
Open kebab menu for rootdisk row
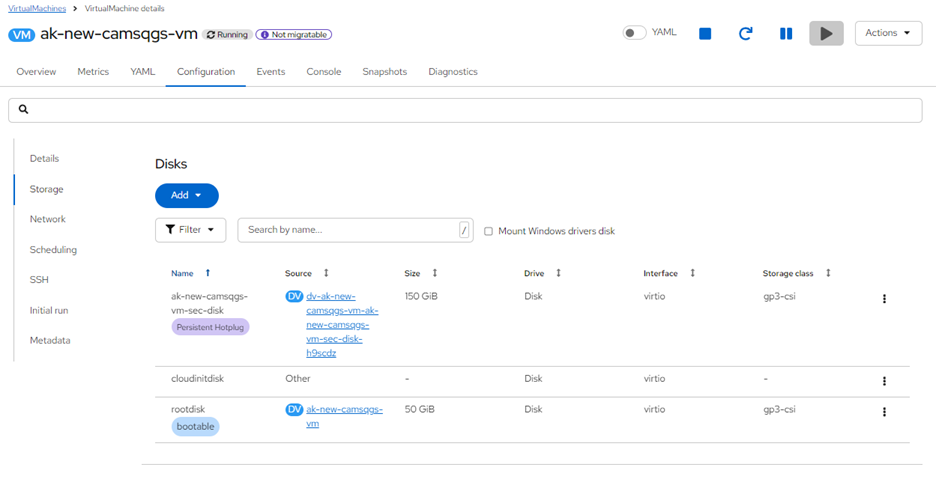tap(884, 412)
